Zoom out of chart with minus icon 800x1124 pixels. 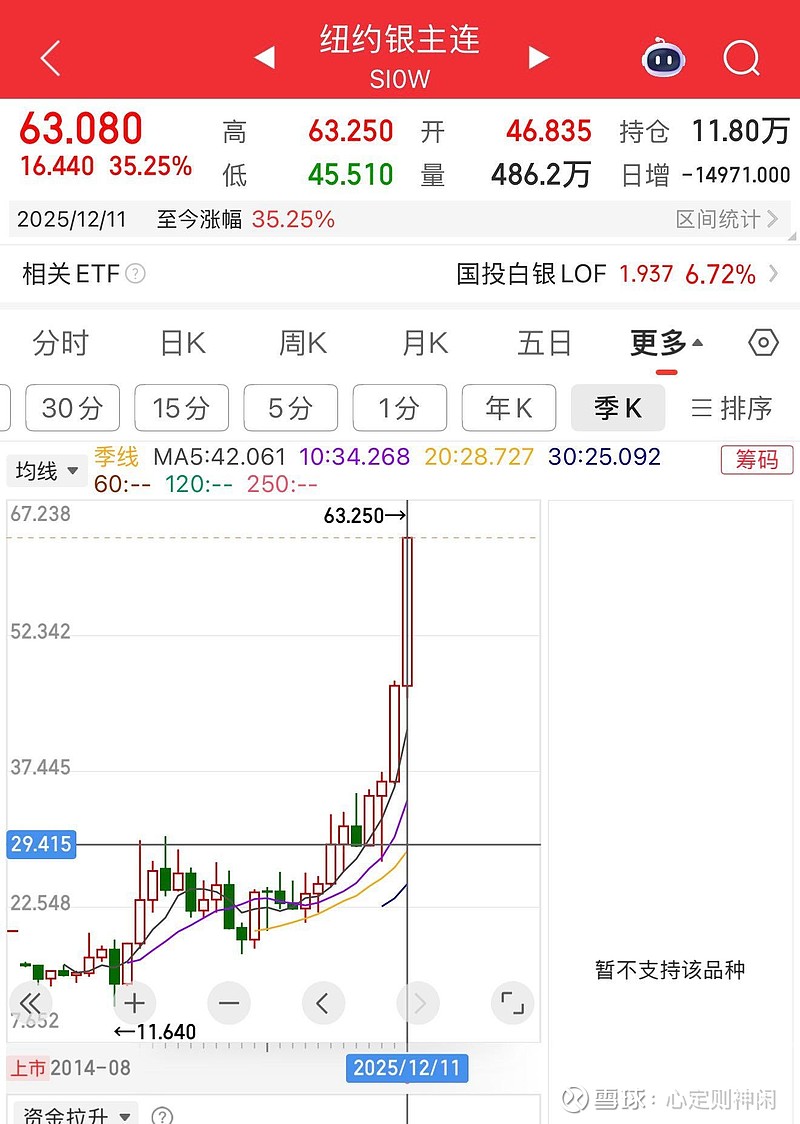click(x=229, y=1003)
